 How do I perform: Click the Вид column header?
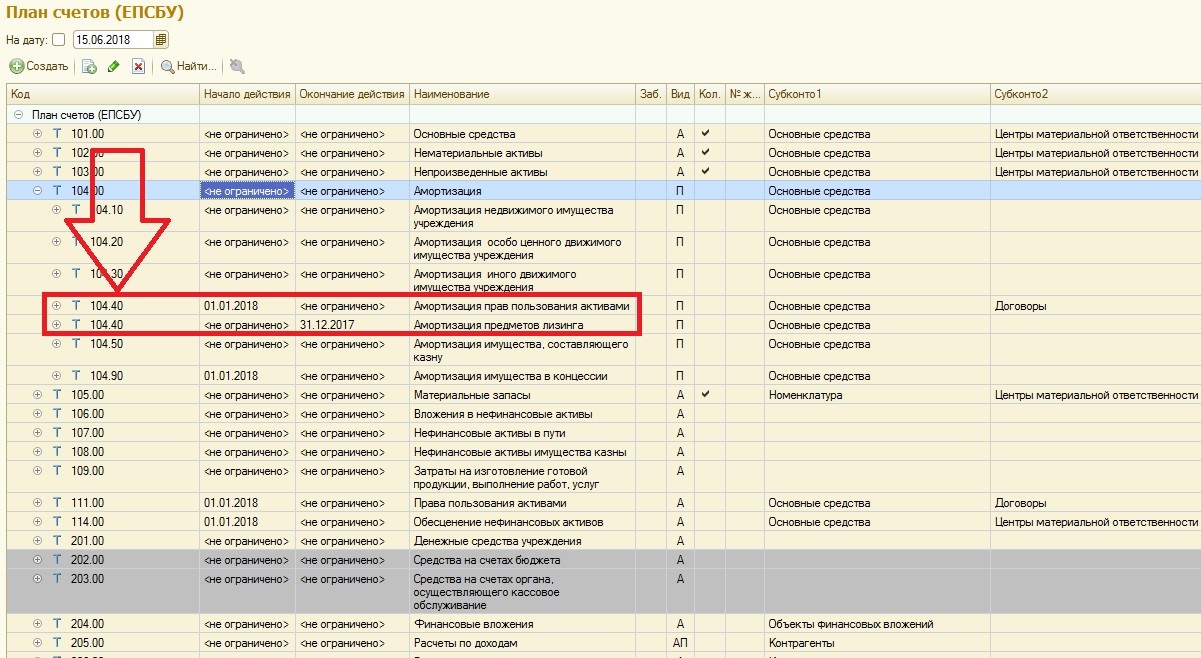[680, 94]
